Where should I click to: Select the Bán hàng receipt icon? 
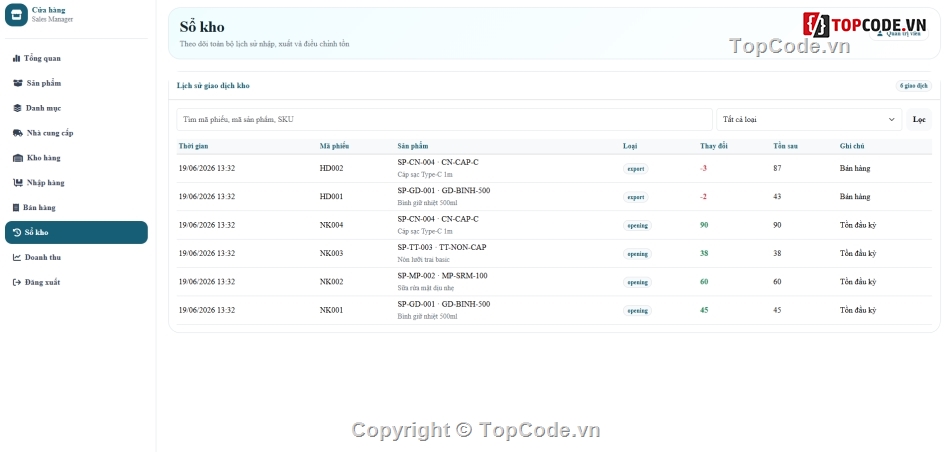point(16,207)
